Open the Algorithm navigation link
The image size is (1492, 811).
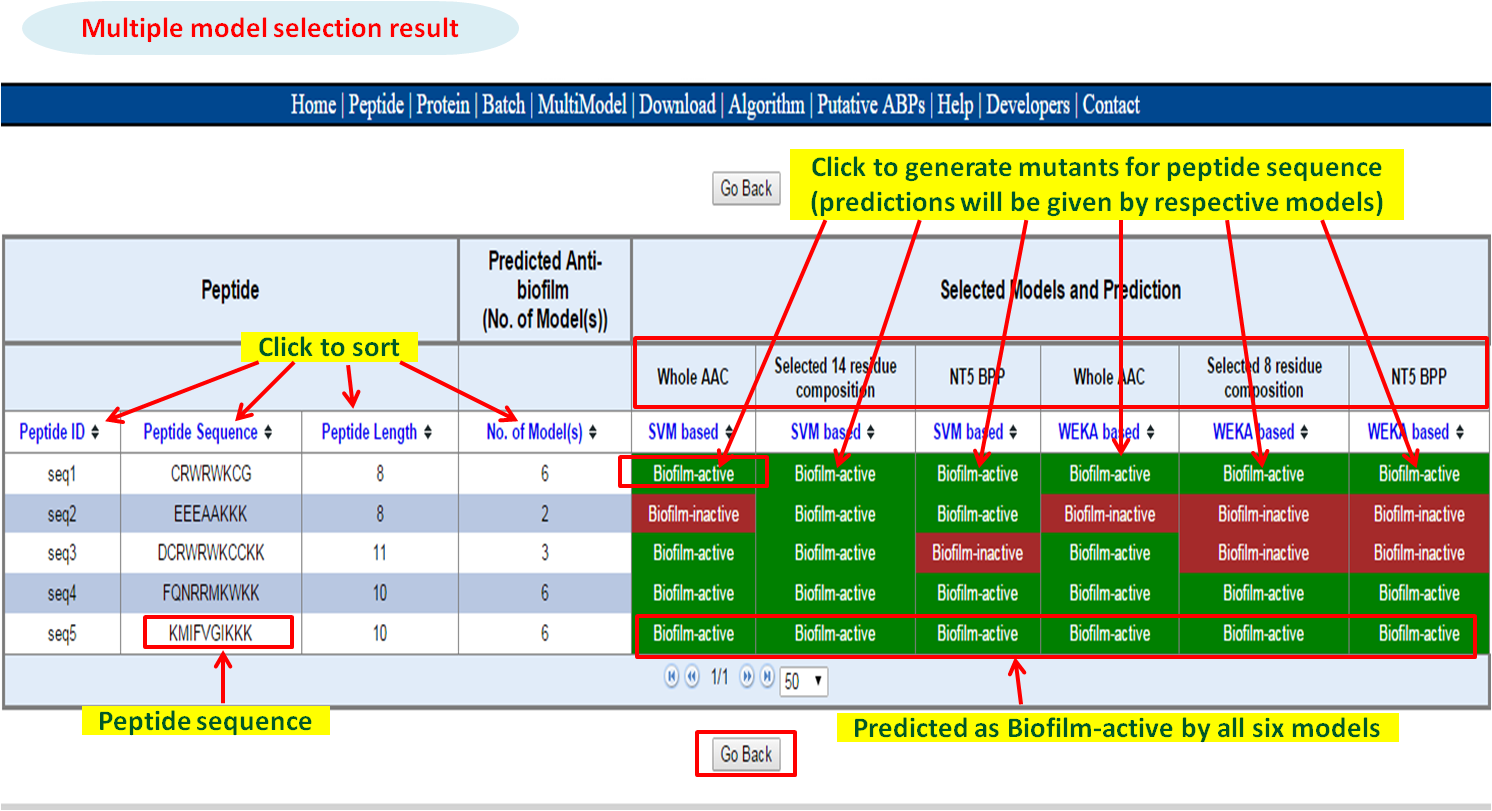[x=766, y=105]
